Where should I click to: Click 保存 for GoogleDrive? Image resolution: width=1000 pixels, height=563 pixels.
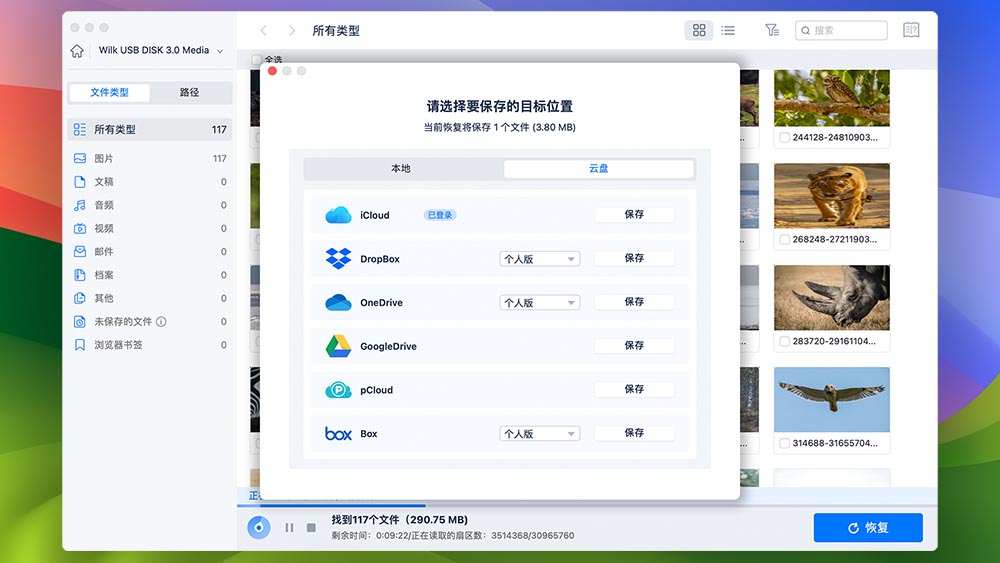pos(634,345)
